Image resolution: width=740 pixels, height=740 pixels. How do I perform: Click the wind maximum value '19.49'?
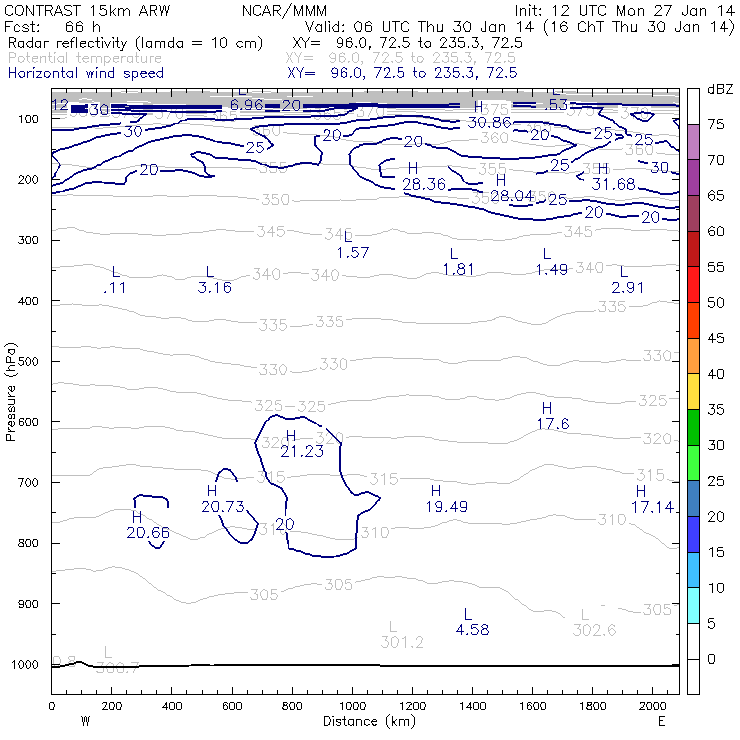click(x=446, y=507)
